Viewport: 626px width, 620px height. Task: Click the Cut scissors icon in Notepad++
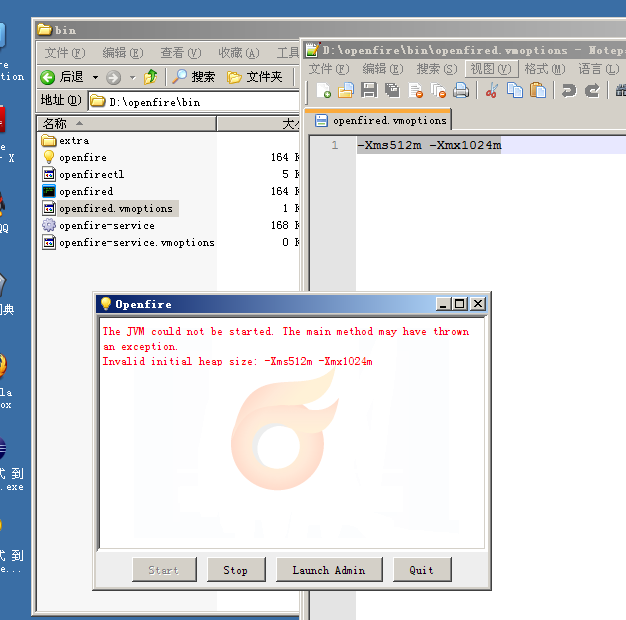(x=491, y=90)
